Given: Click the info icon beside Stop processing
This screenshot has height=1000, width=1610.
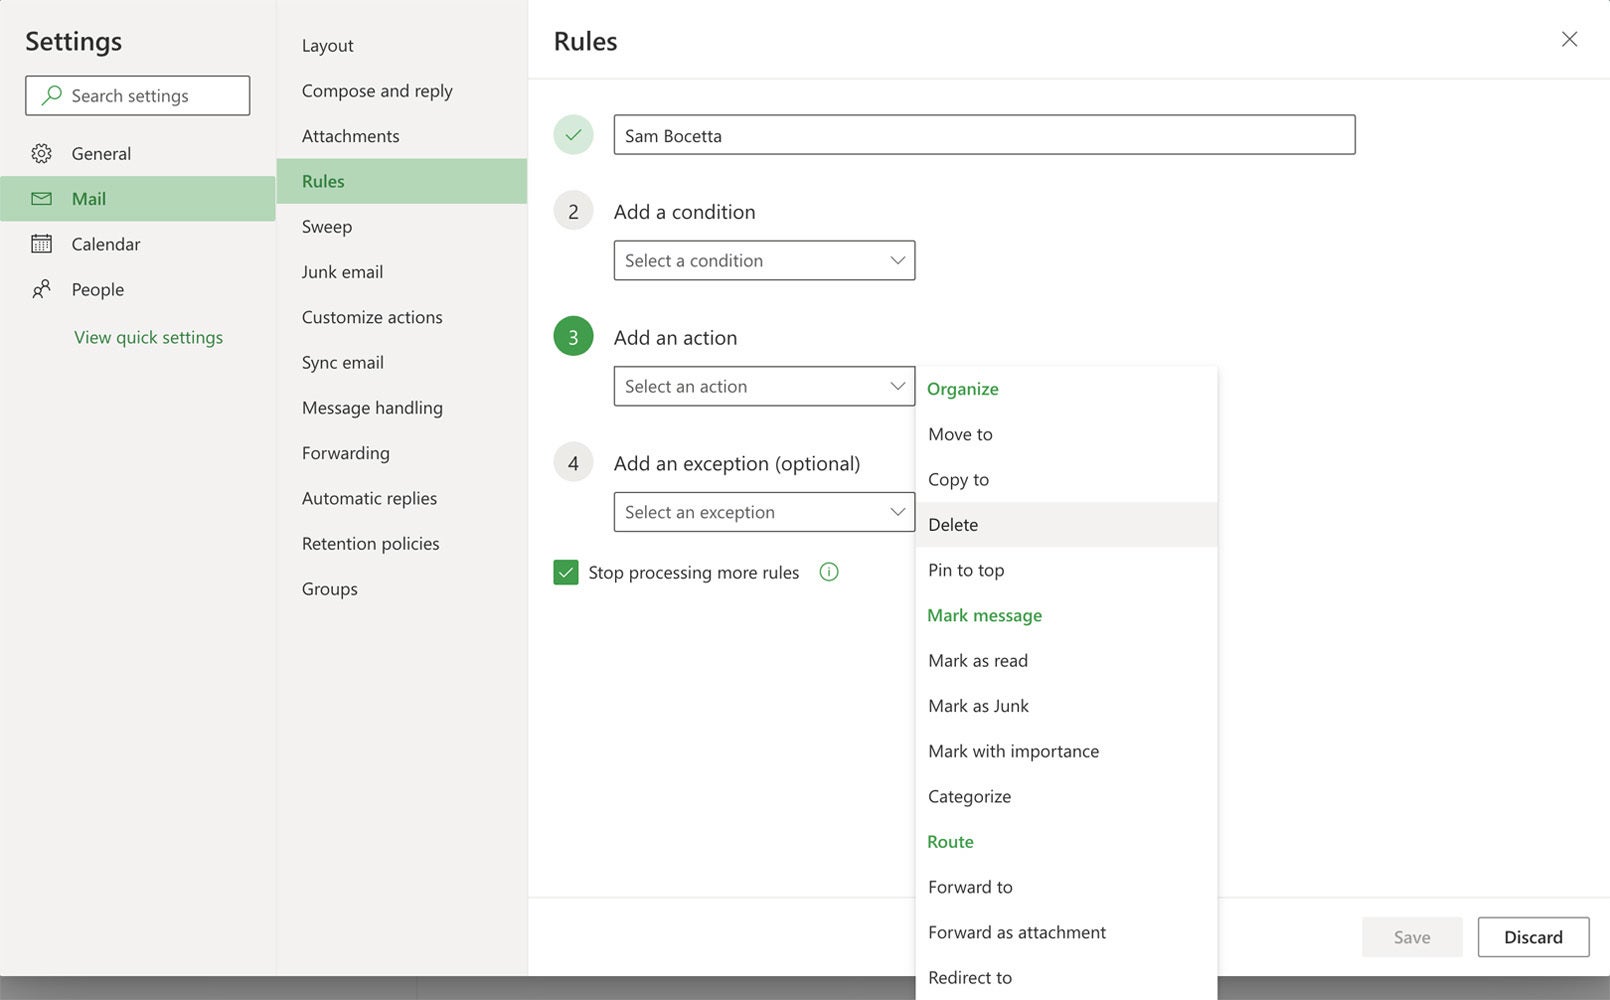Looking at the screenshot, I should click(x=829, y=572).
